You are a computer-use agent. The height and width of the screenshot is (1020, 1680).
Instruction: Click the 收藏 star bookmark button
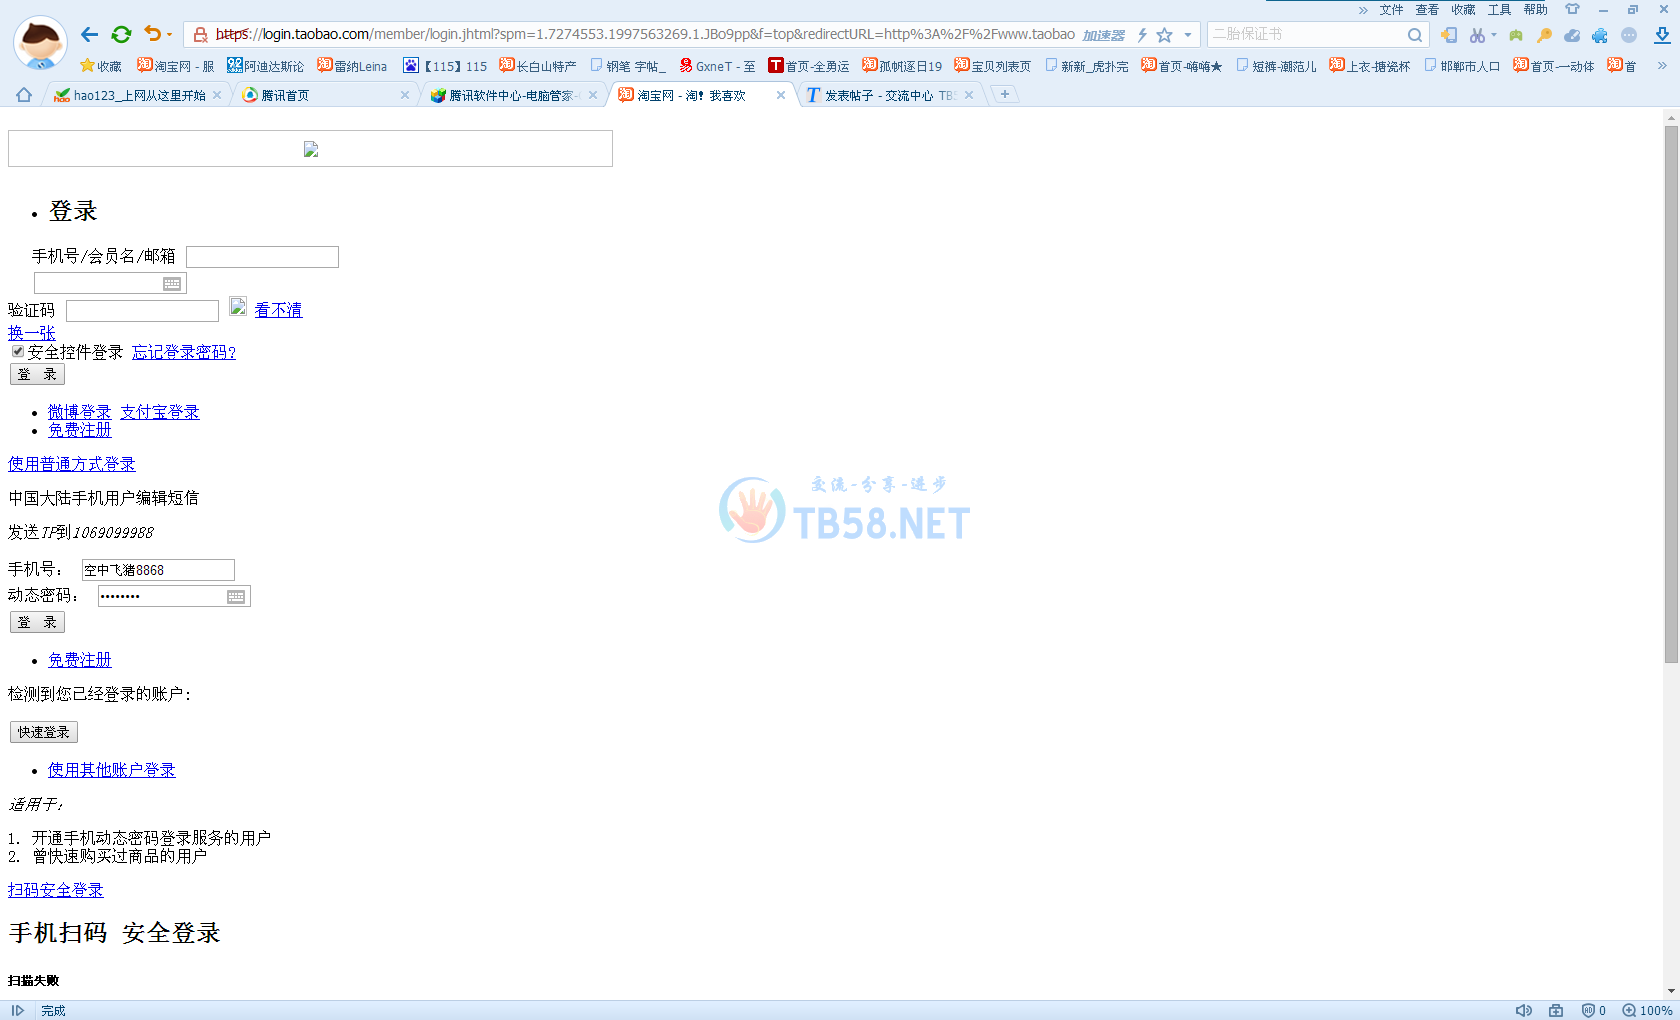click(x=101, y=66)
